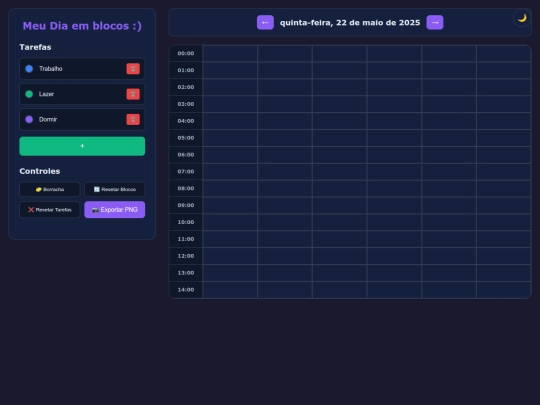Click the 01:00 time label
This screenshot has width=540, height=405.
tap(186, 70)
